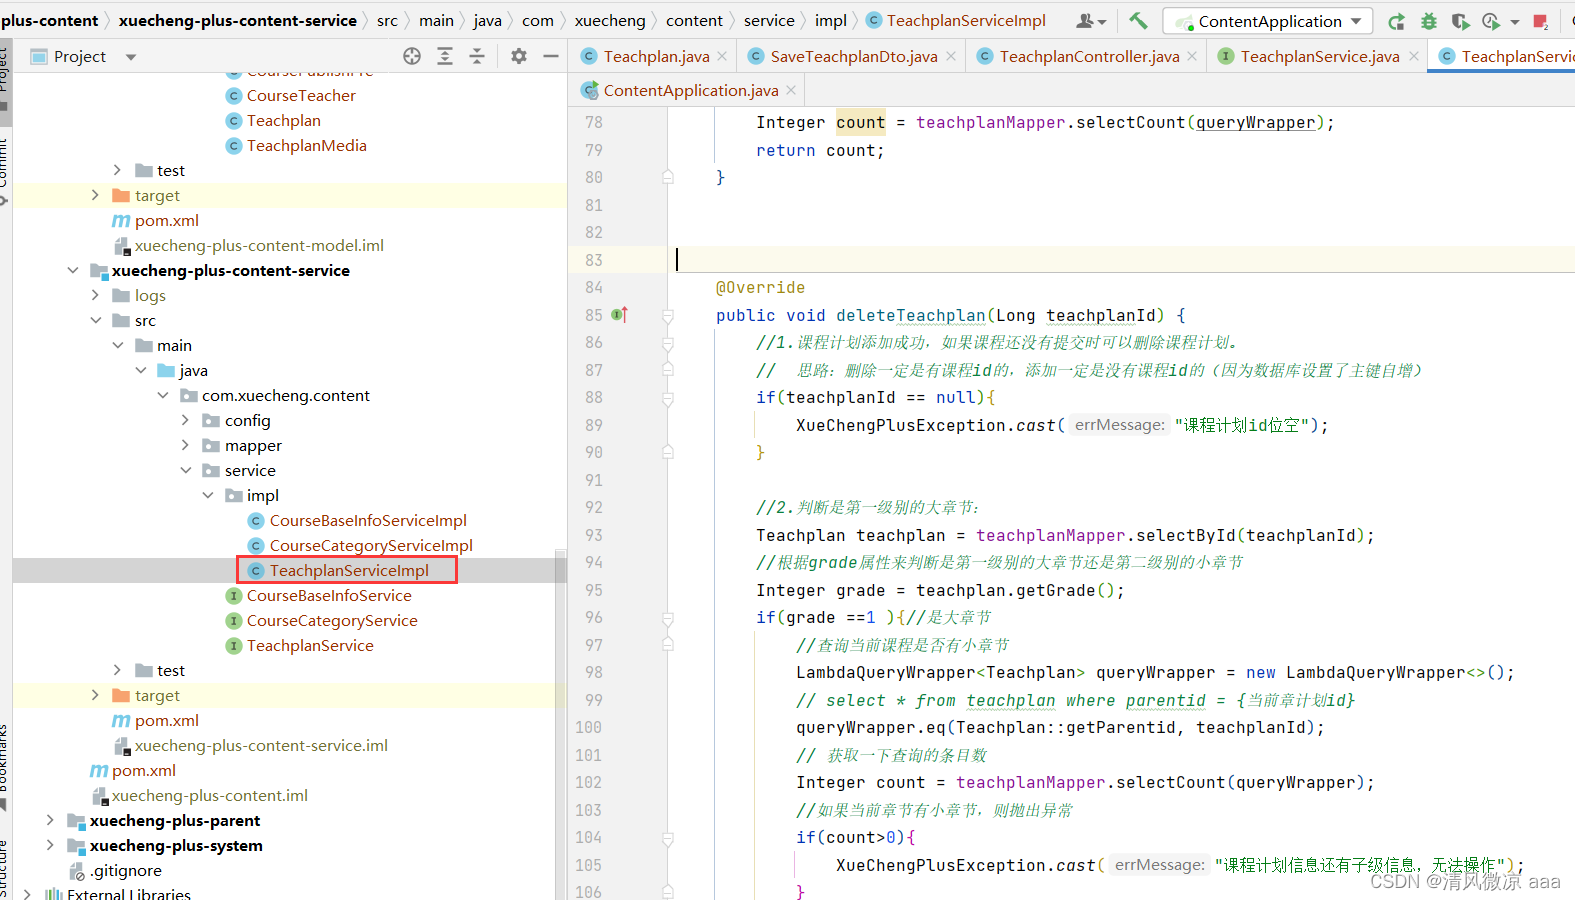Toggle fold marker at line 97
Screen dimensions: 1575x900
pyautogui.click(x=667, y=645)
